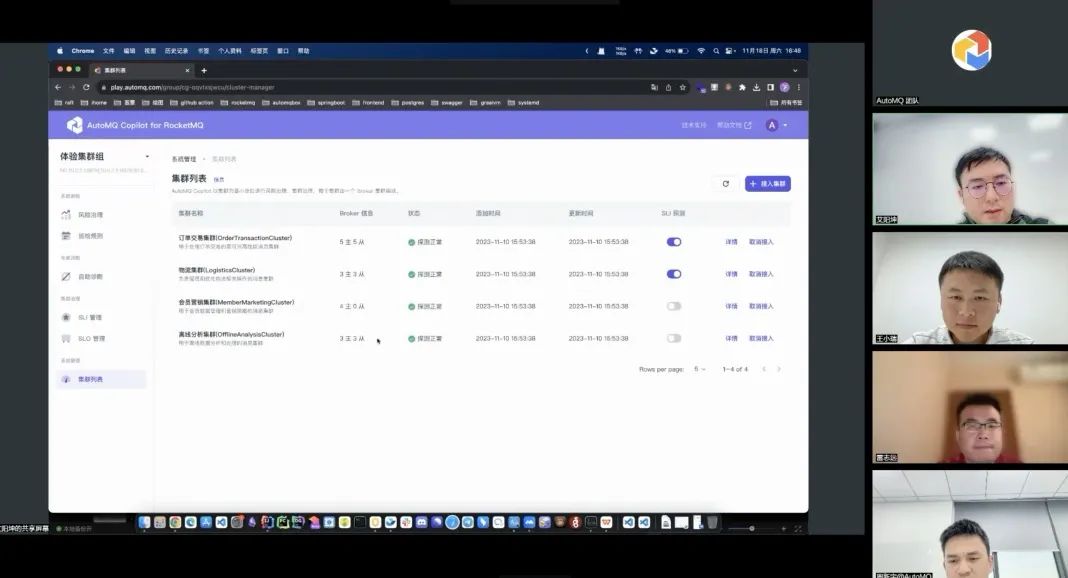Image resolution: width=1068 pixels, height=578 pixels.
Task: Enable SLI switch for MemberMarketingCluster
Action: click(x=674, y=306)
